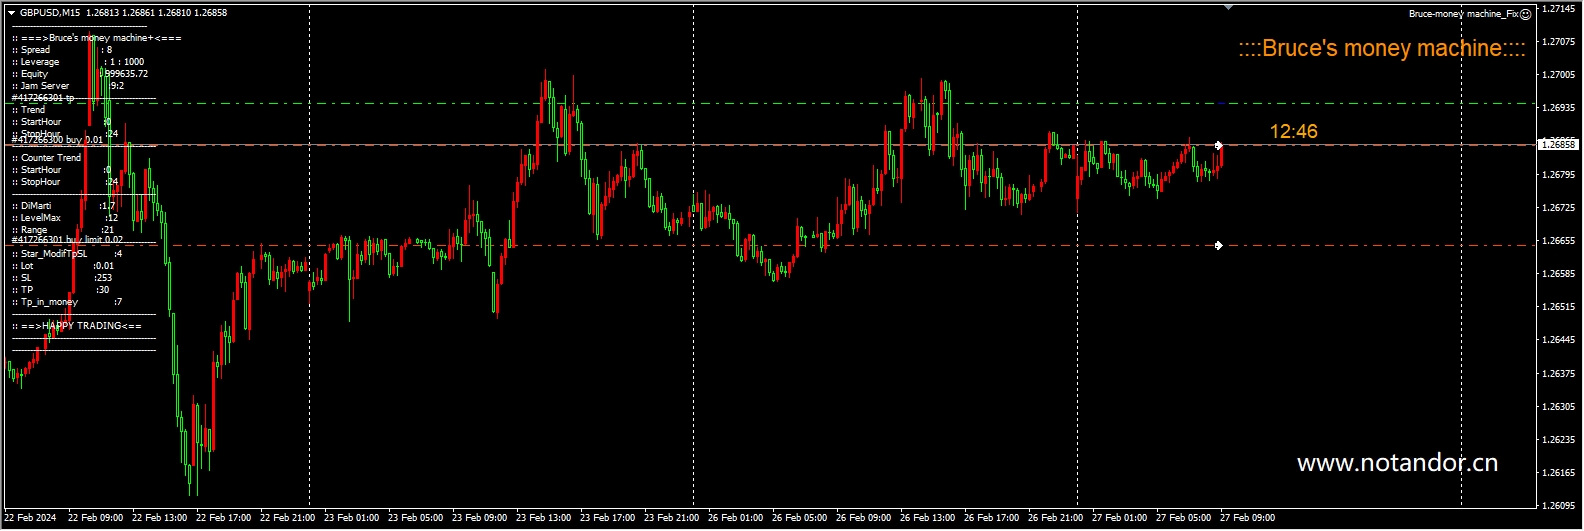Click the 27 Feb 09:00 time axis label
Viewport: 1584px width, 531px height.
1247,518
